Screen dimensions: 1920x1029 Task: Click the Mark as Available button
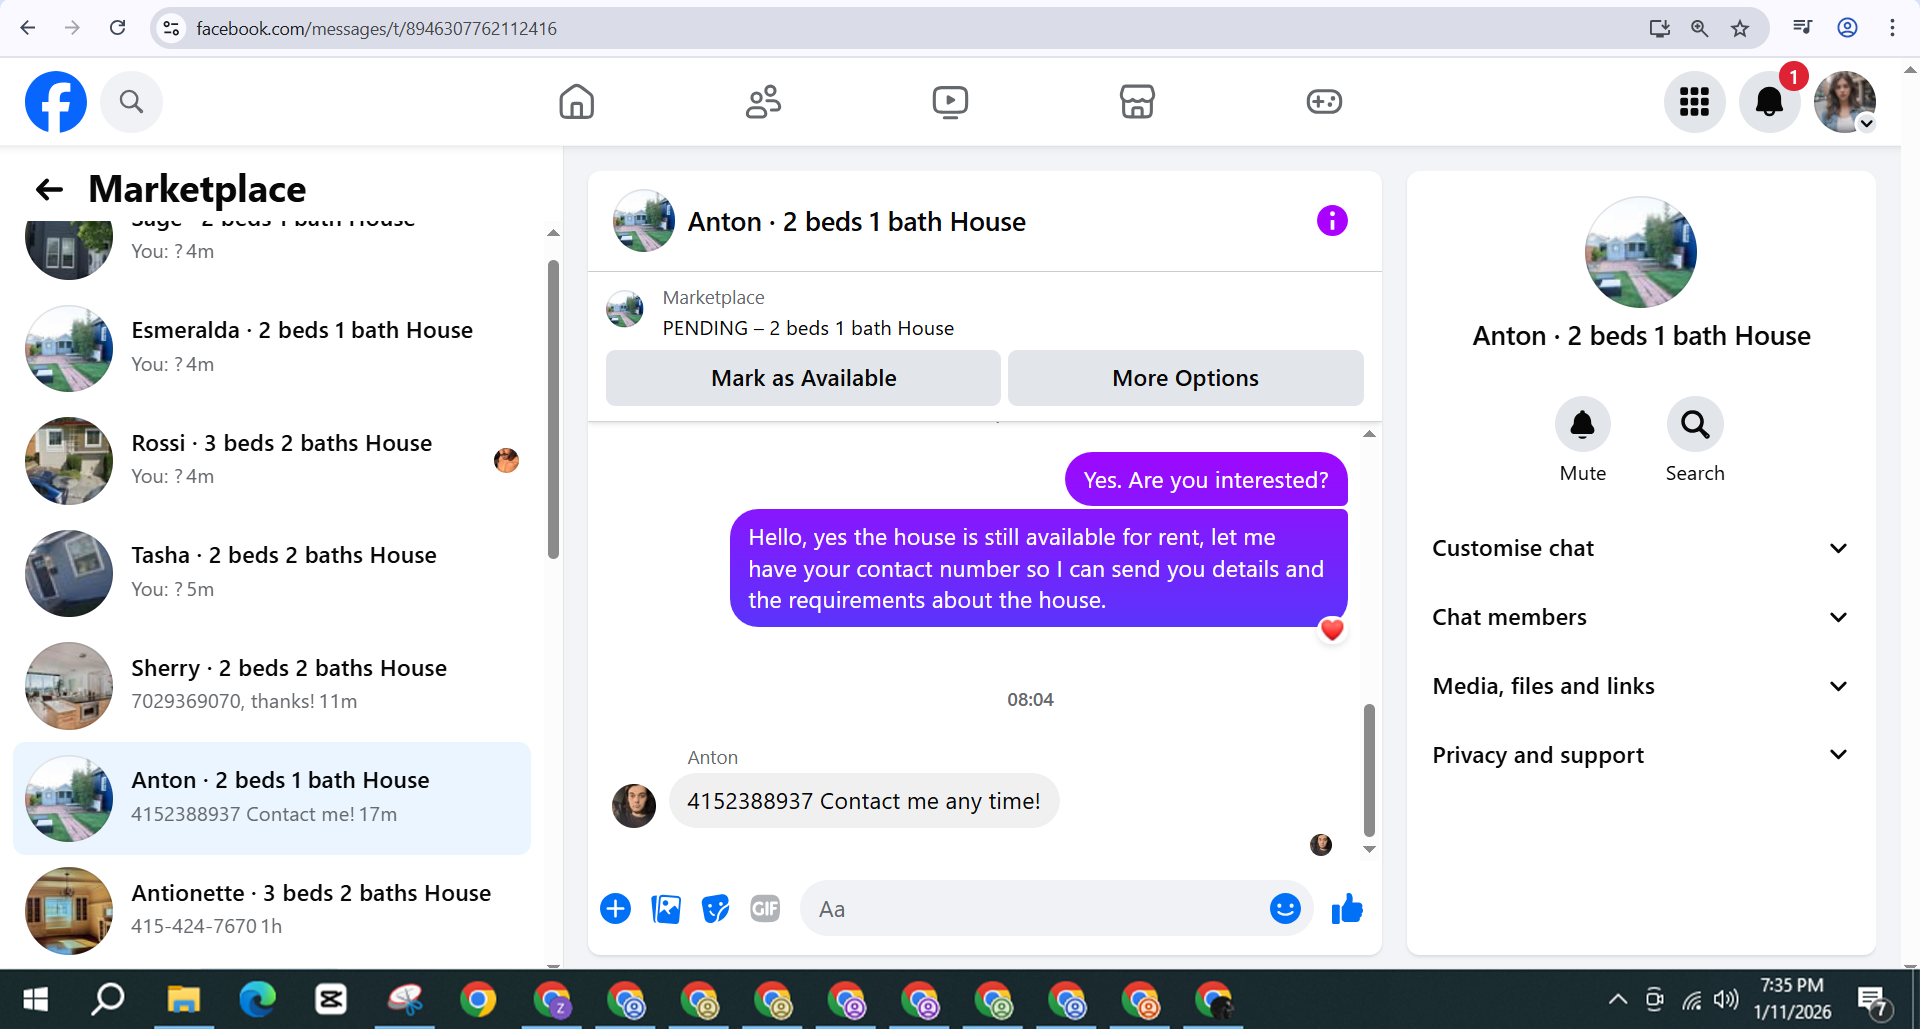point(803,378)
